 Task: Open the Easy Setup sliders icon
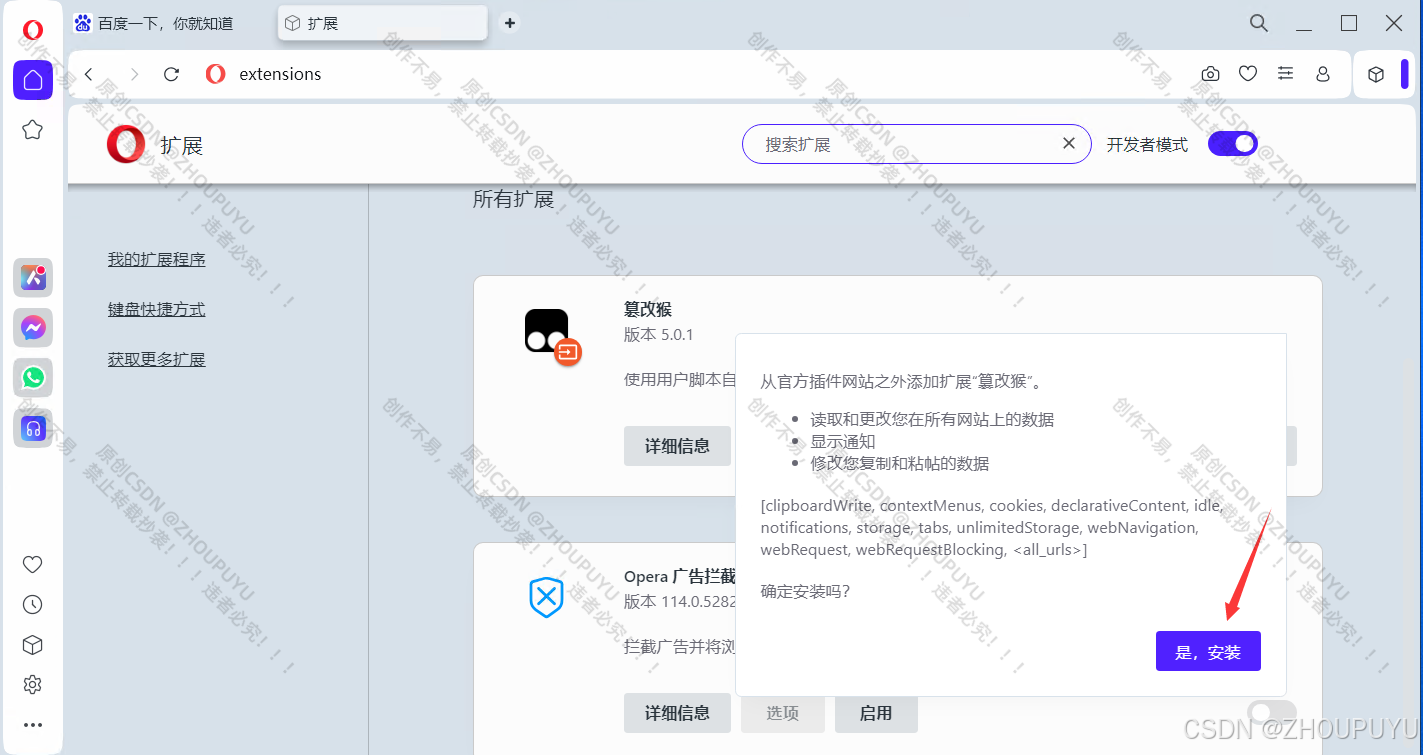tap(1286, 74)
